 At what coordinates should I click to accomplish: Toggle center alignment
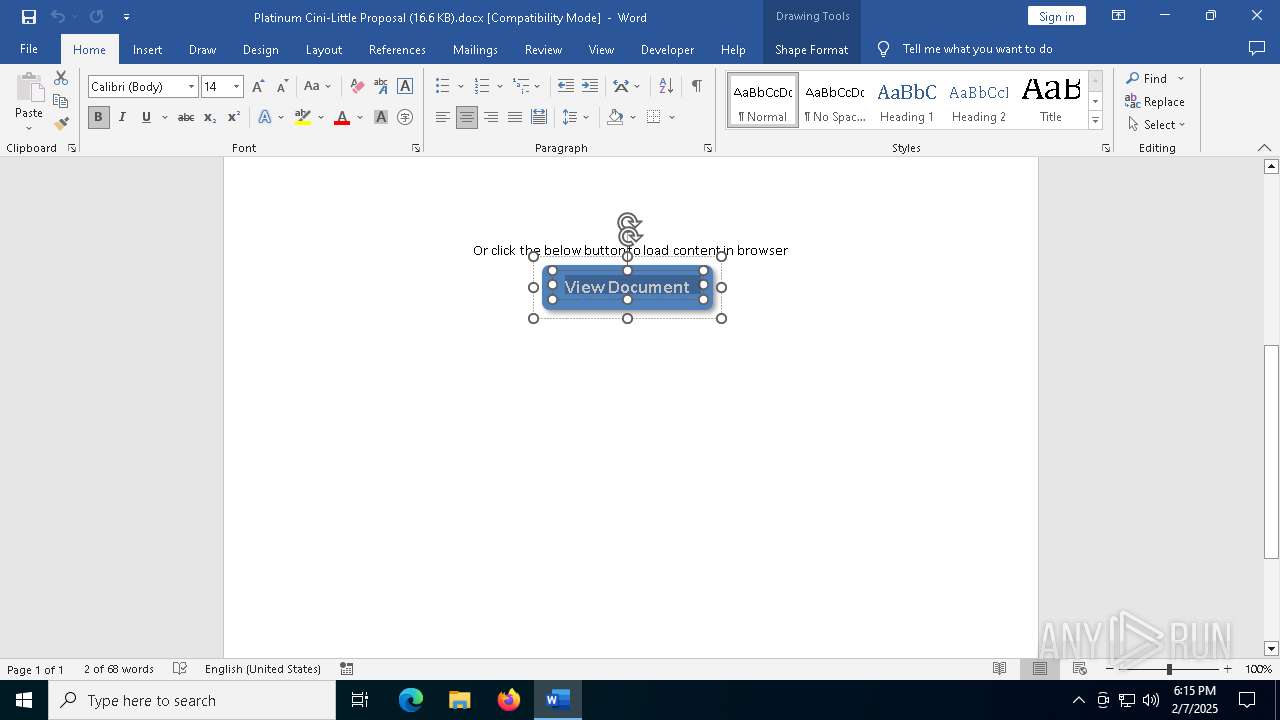pyautogui.click(x=467, y=117)
